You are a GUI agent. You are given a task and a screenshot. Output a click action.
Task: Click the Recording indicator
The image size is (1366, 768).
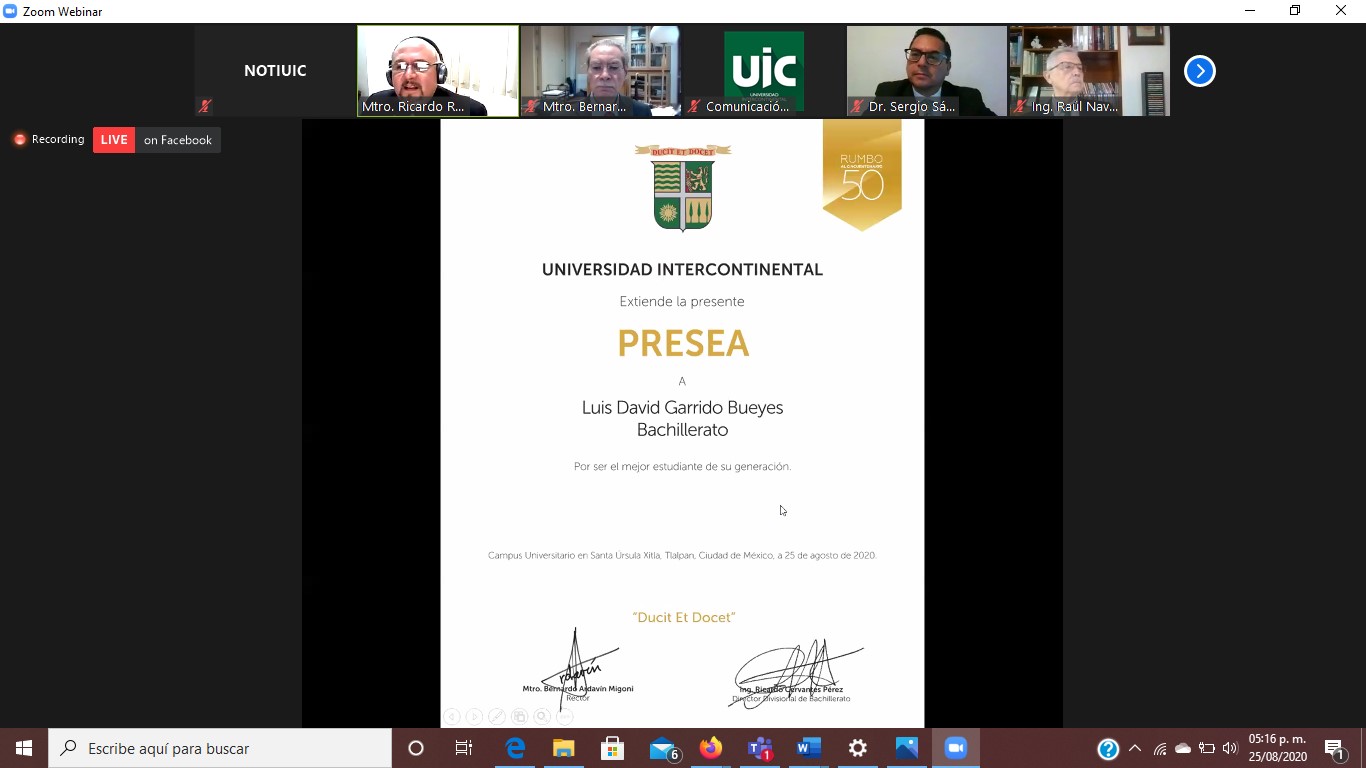click(x=49, y=140)
